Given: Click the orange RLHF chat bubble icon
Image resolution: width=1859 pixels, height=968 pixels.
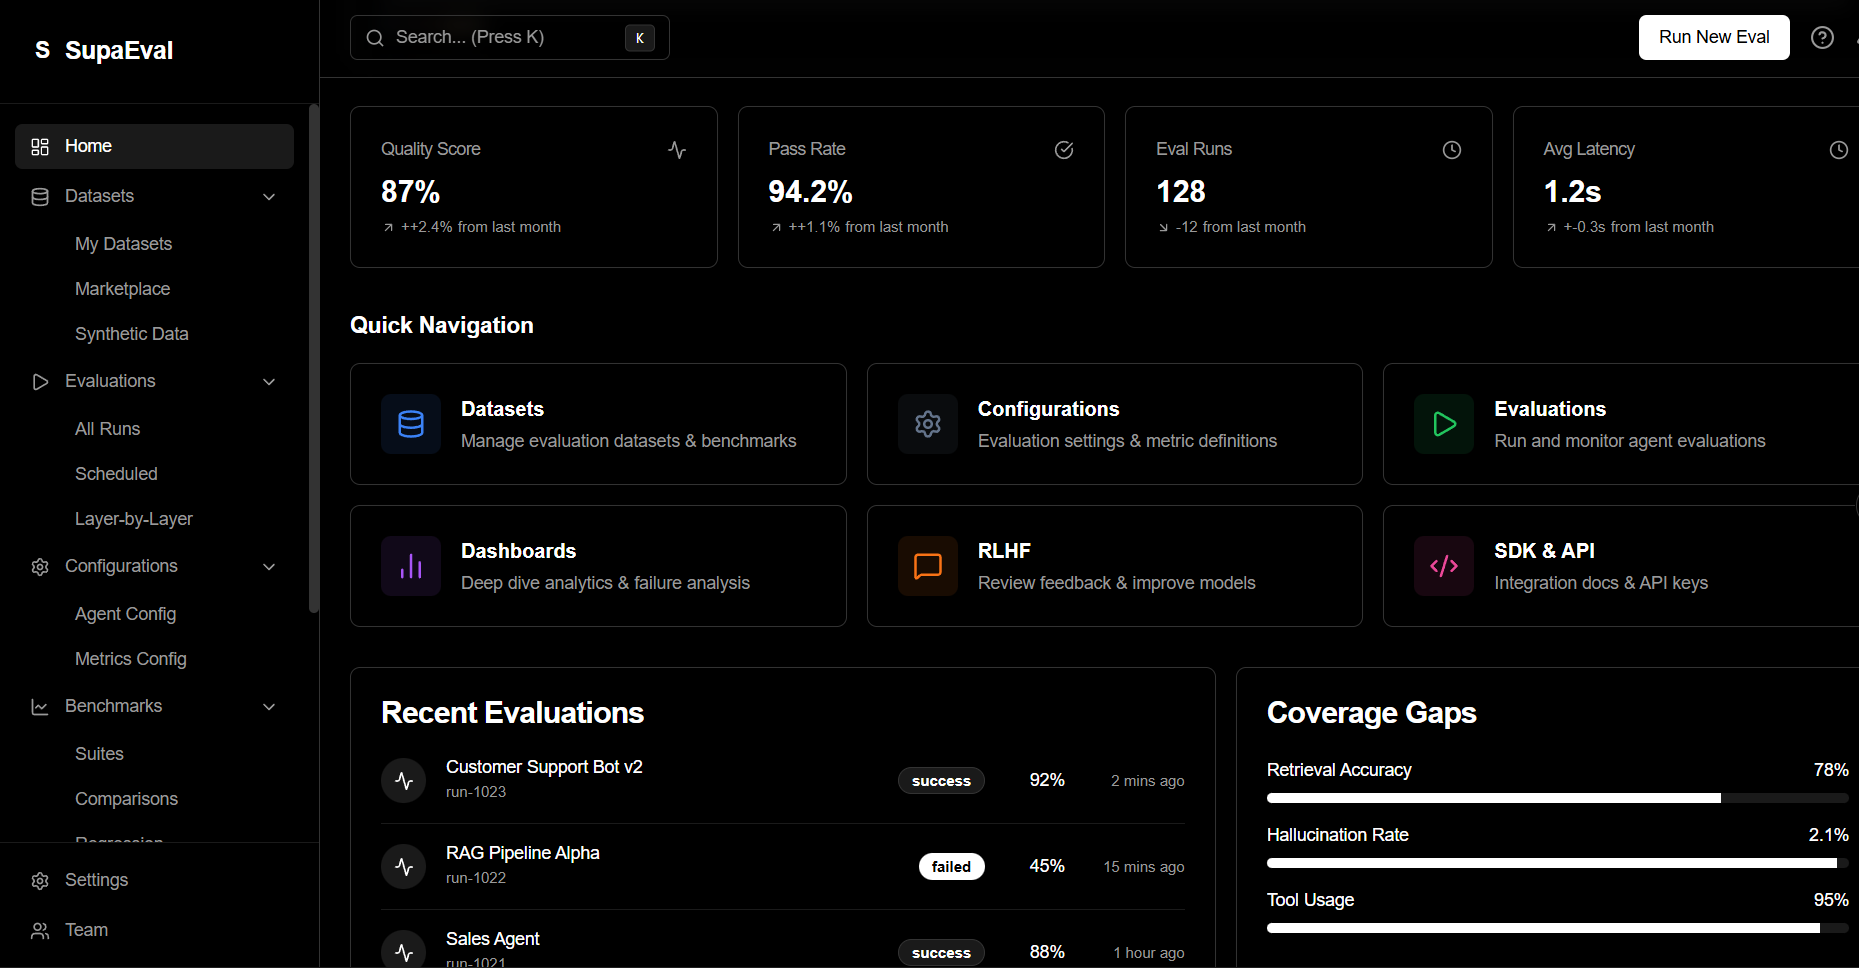Looking at the screenshot, I should (928, 566).
